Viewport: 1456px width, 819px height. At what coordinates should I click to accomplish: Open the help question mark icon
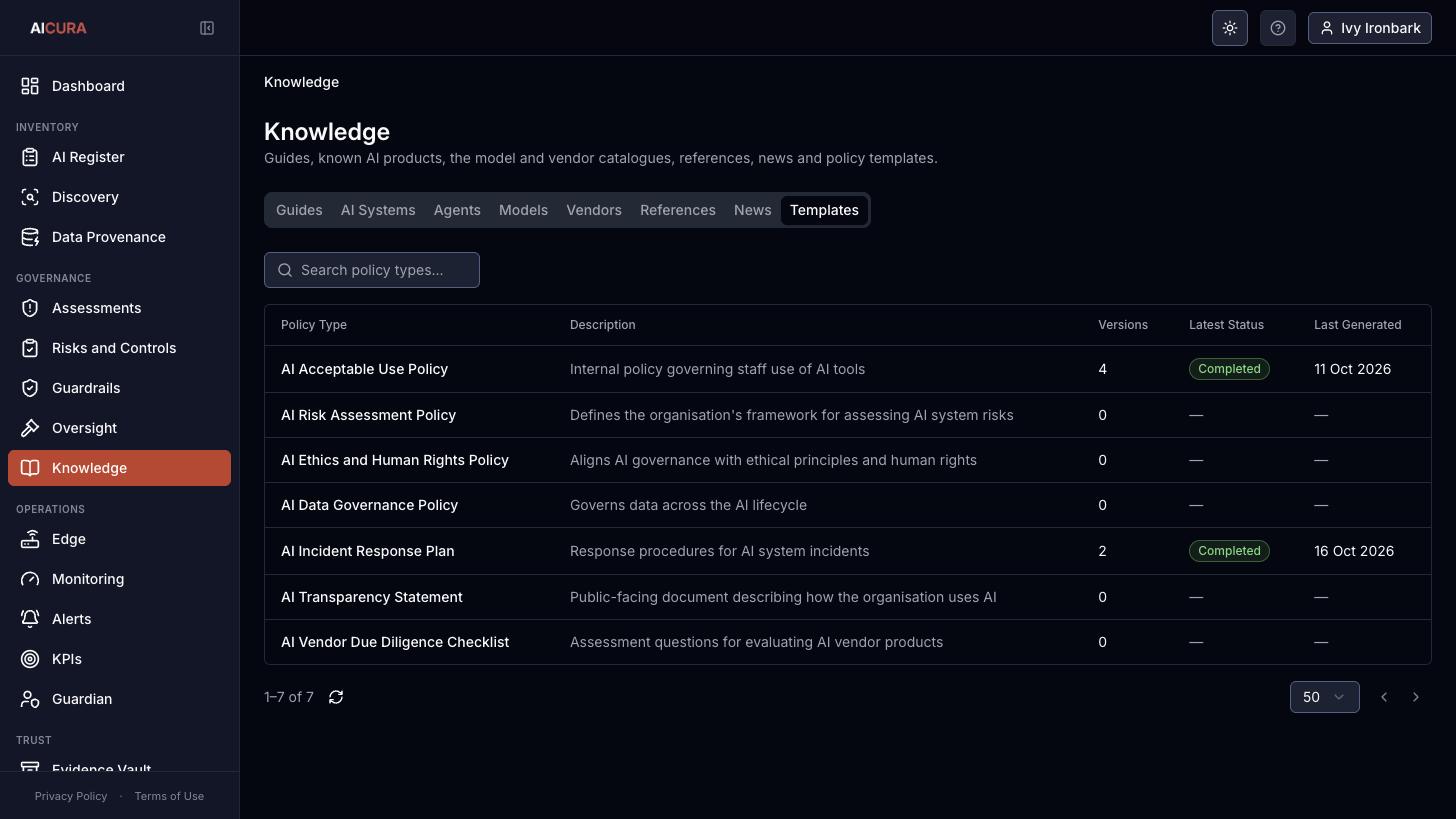(x=1278, y=28)
